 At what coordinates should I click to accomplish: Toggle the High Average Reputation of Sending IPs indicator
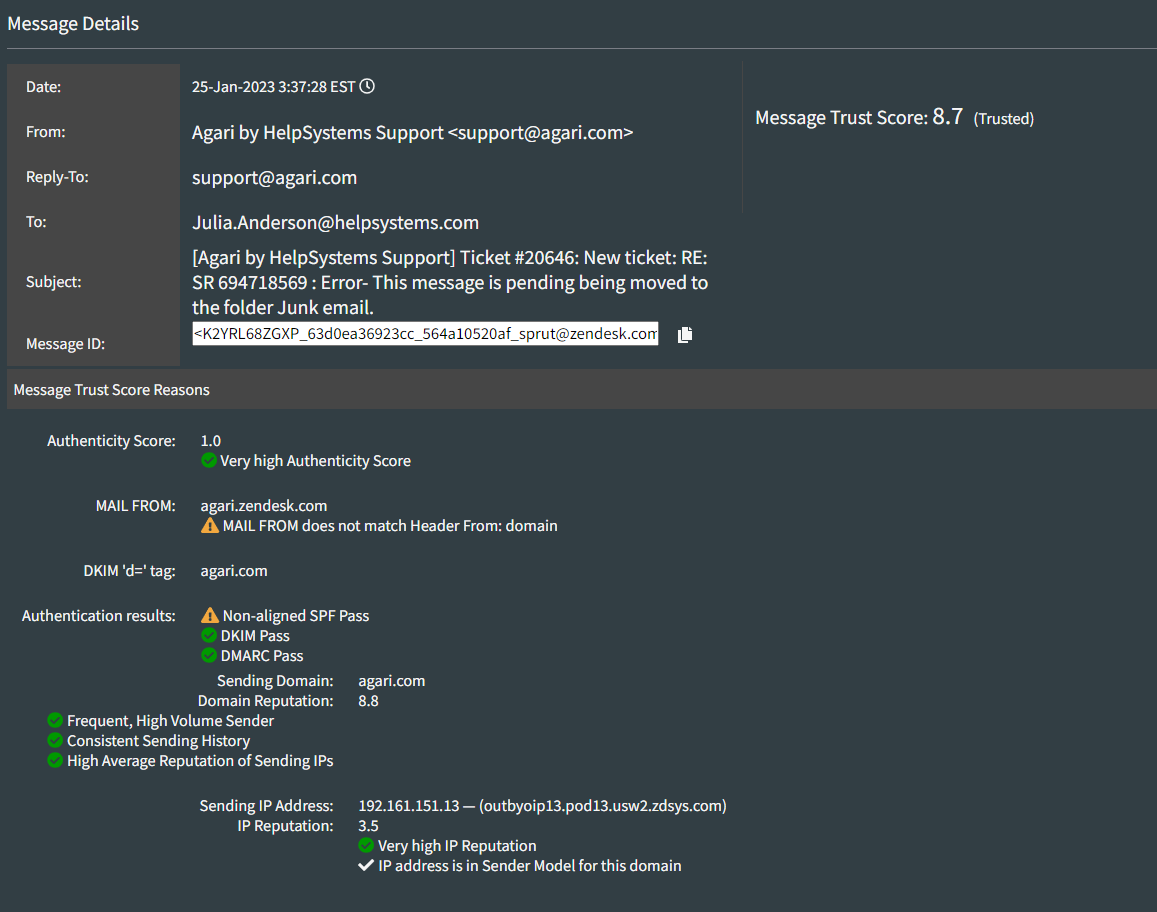(x=55, y=760)
